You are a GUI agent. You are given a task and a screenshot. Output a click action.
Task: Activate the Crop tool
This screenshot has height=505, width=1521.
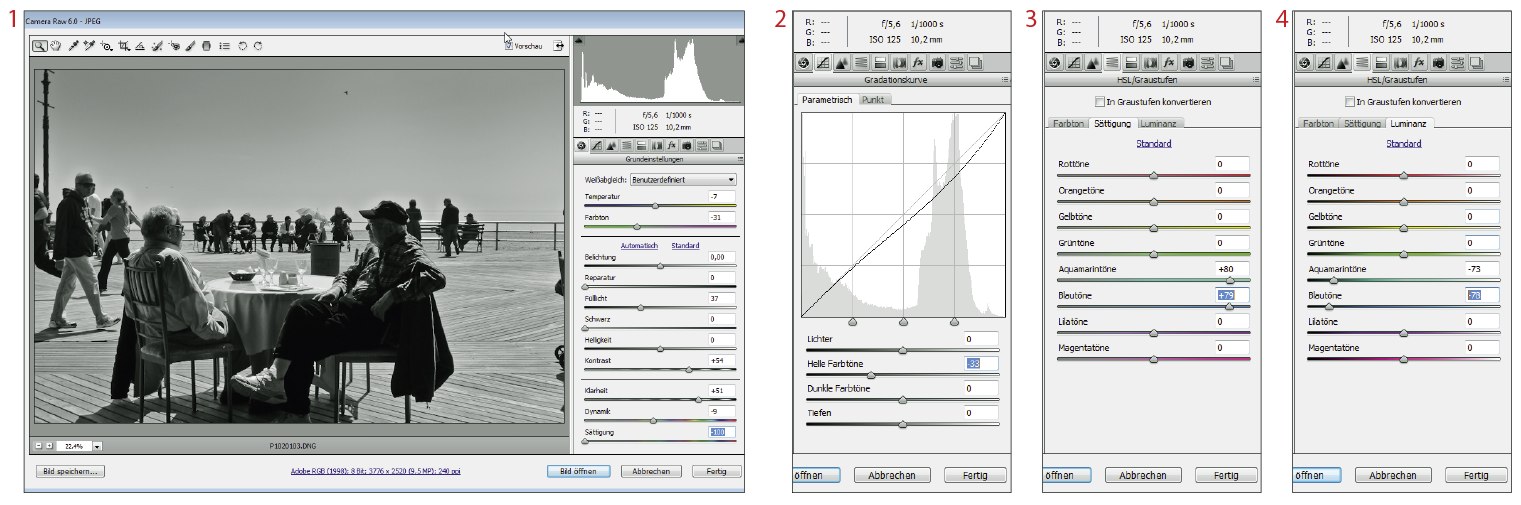pyautogui.click(x=123, y=45)
